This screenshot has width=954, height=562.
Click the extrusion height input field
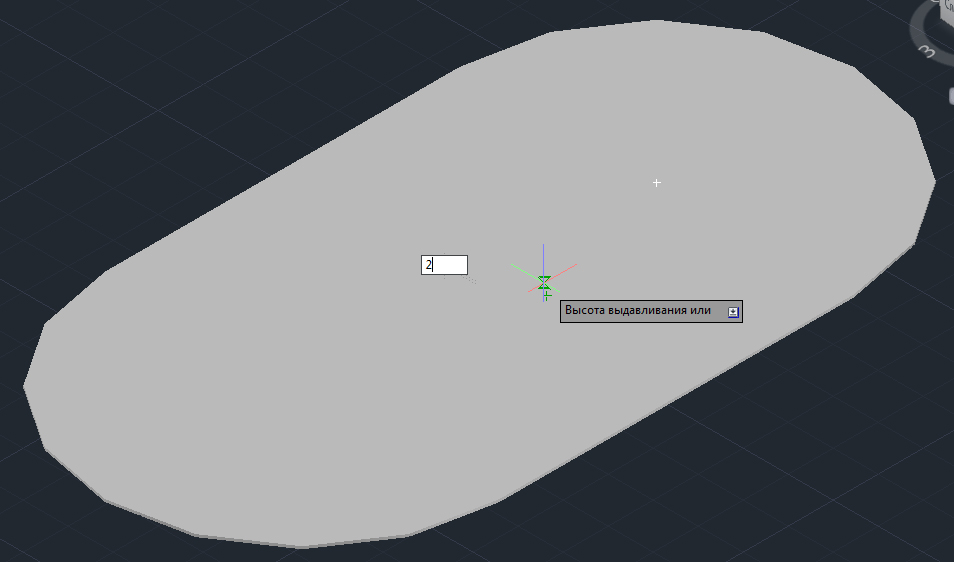tap(444, 265)
